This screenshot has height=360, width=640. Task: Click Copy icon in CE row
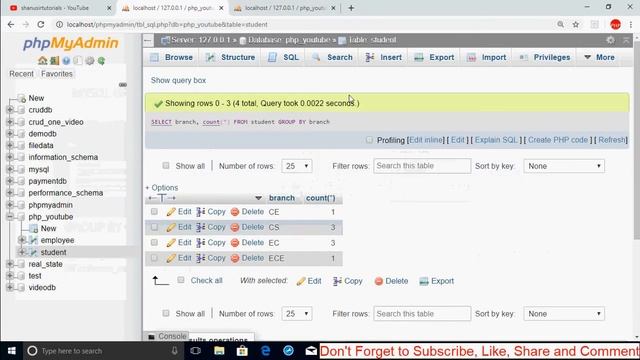pos(201,212)
